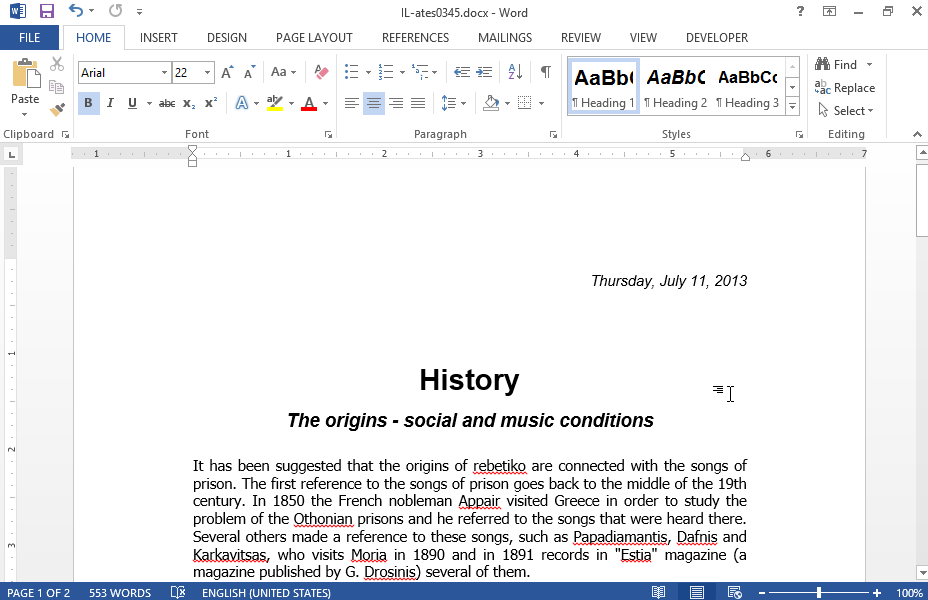
Task: Apply the yellow text highlight color
Action: pyautogui.click(x=275, y=104)
